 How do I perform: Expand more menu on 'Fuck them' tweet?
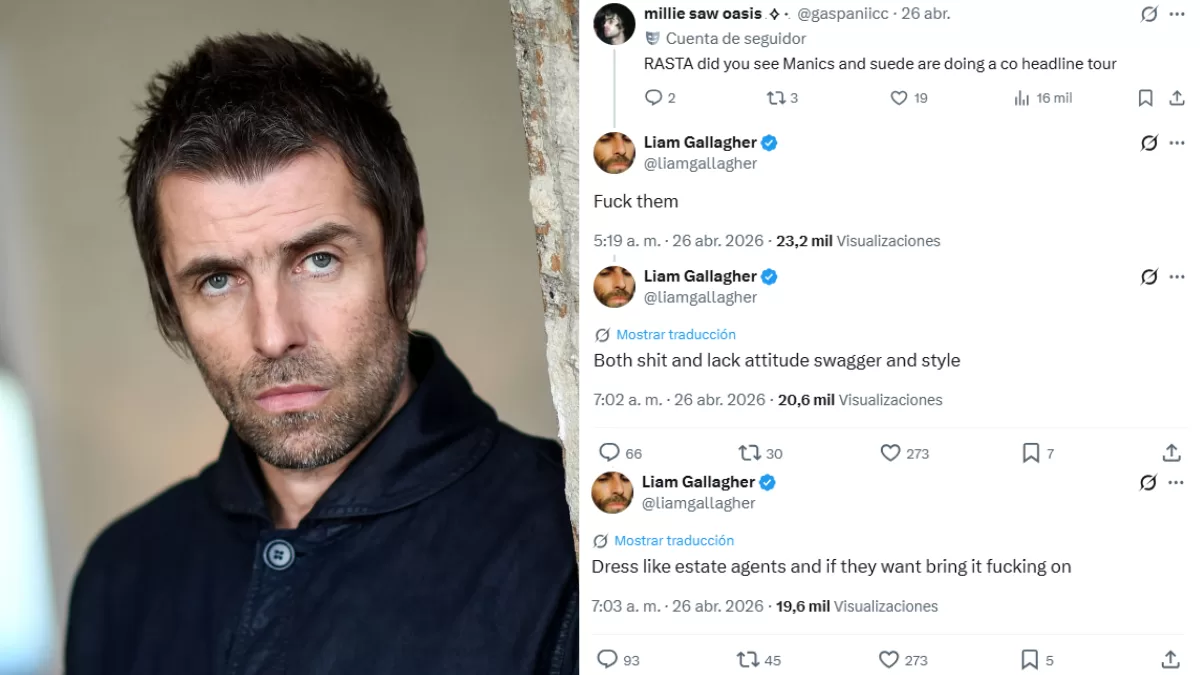pos(1177,143)
